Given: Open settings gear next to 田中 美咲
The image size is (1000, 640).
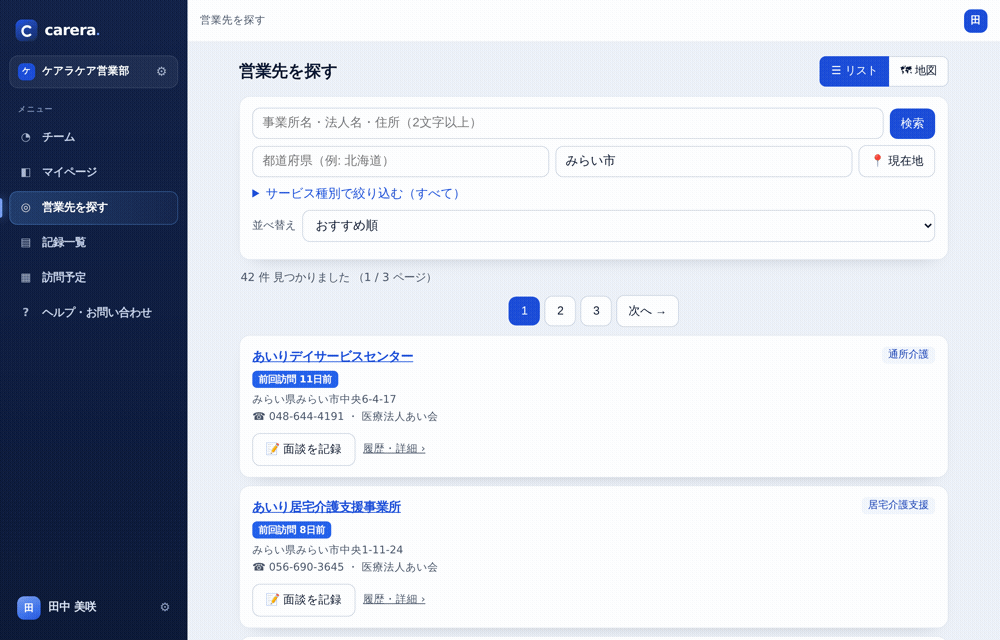Looking at the screenshot, I should click(165, 607).
